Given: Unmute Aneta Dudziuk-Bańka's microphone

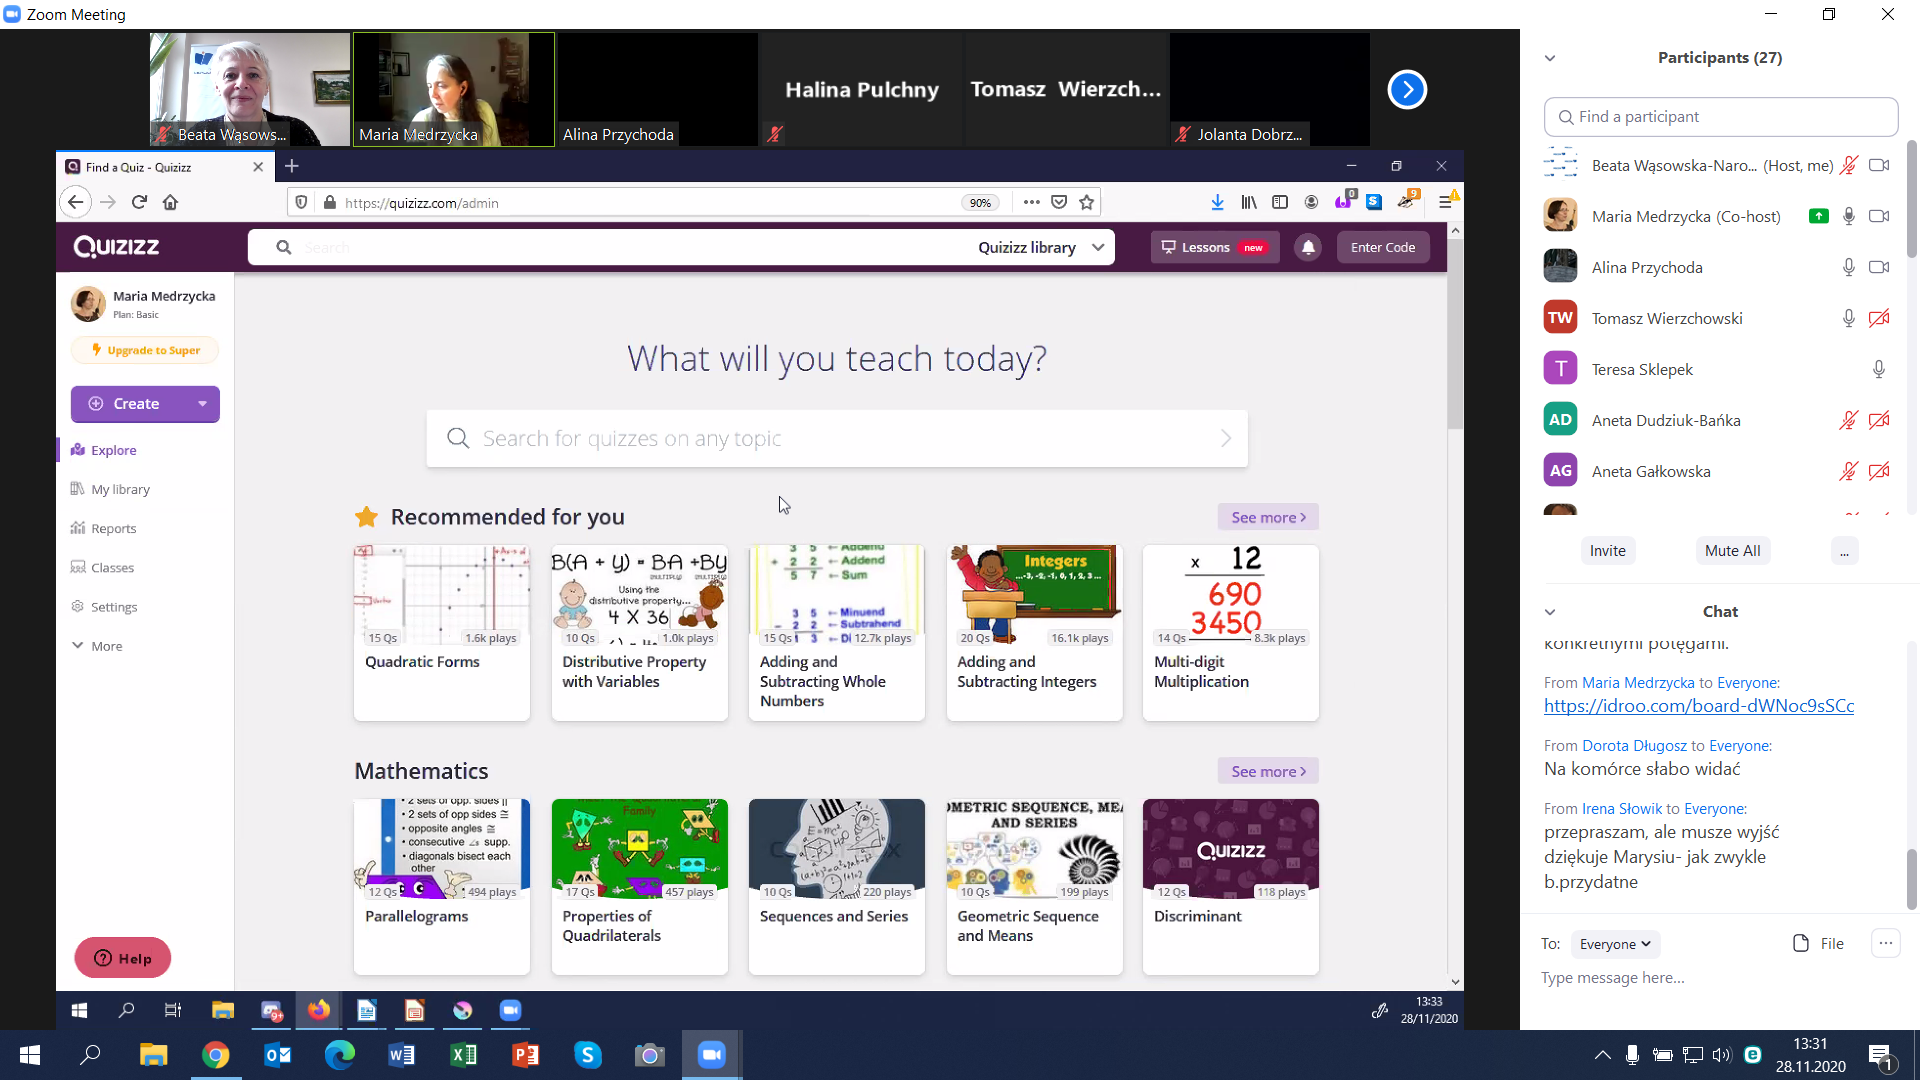Looking at the screenshot, I should pyautogui.click(x=1848, y=420).
